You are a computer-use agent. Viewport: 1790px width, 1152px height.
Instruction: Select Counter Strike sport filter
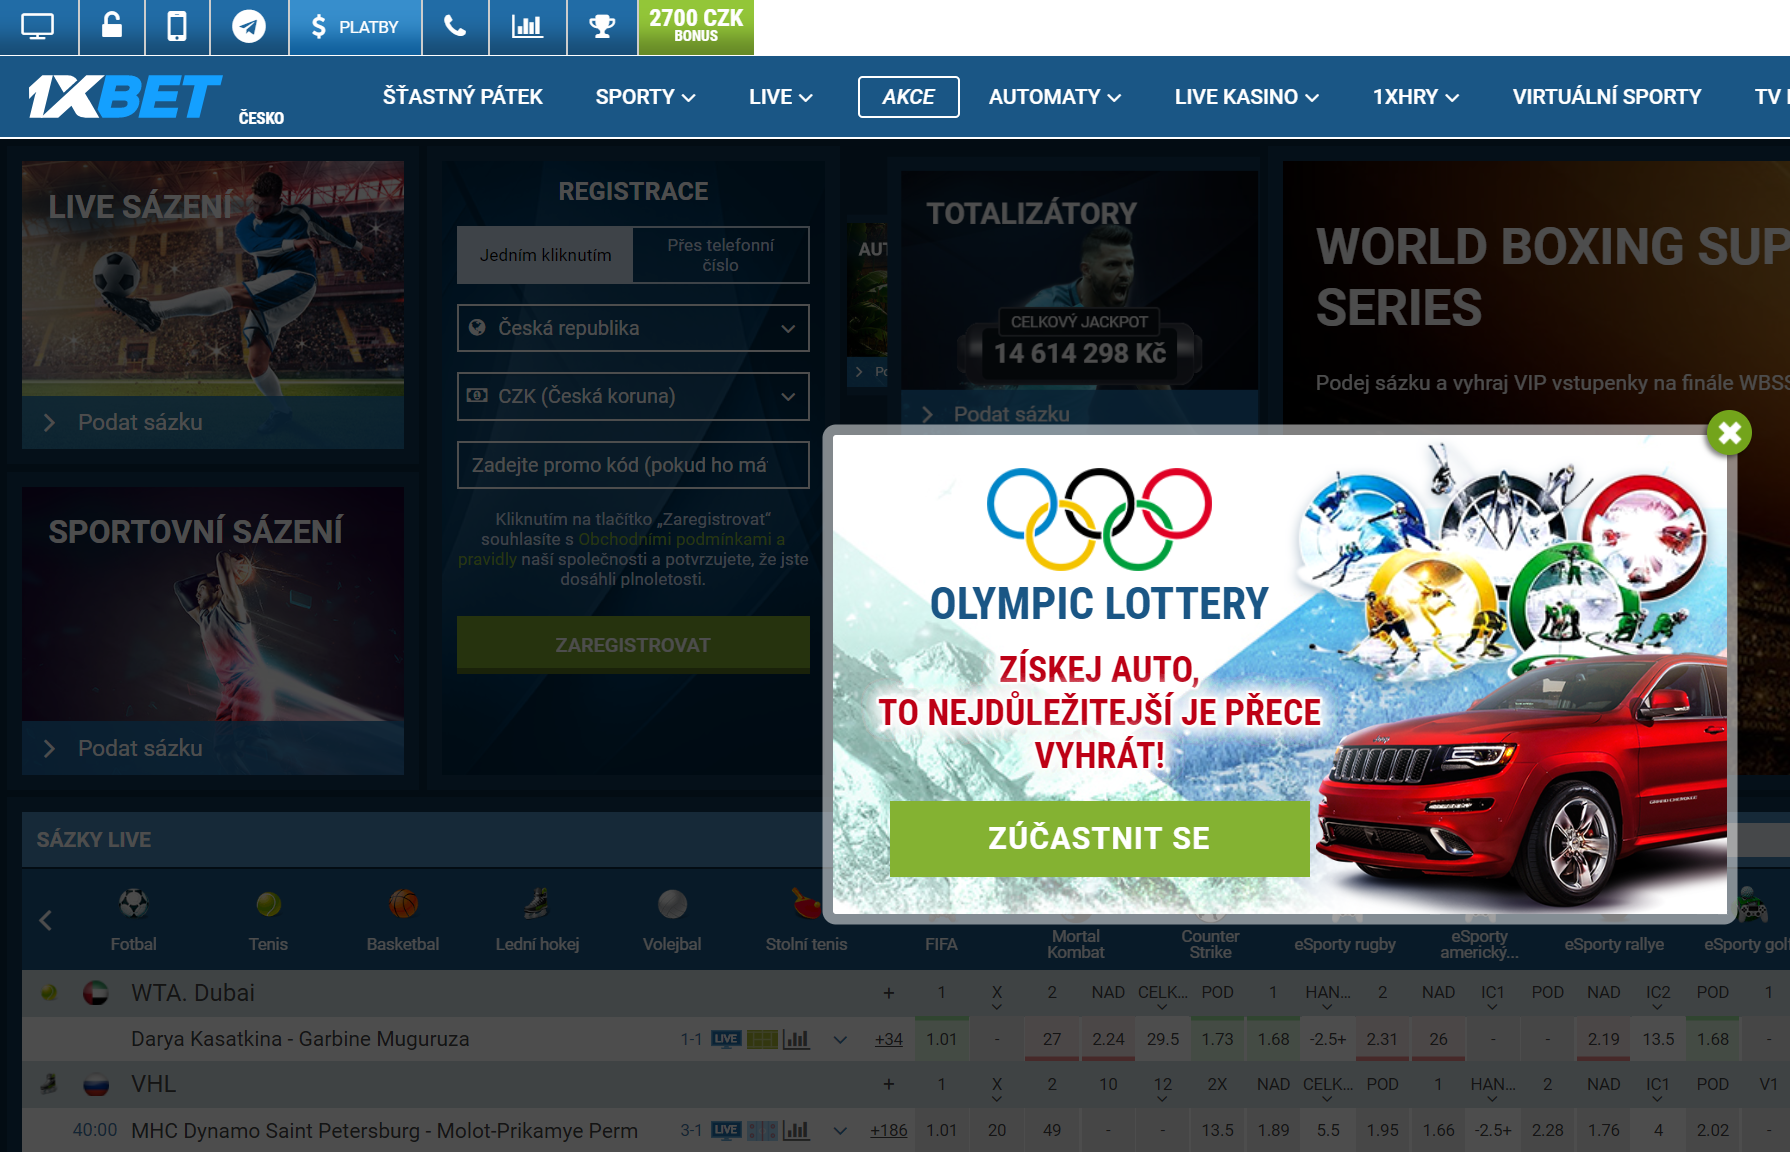tap(1210, 944)
